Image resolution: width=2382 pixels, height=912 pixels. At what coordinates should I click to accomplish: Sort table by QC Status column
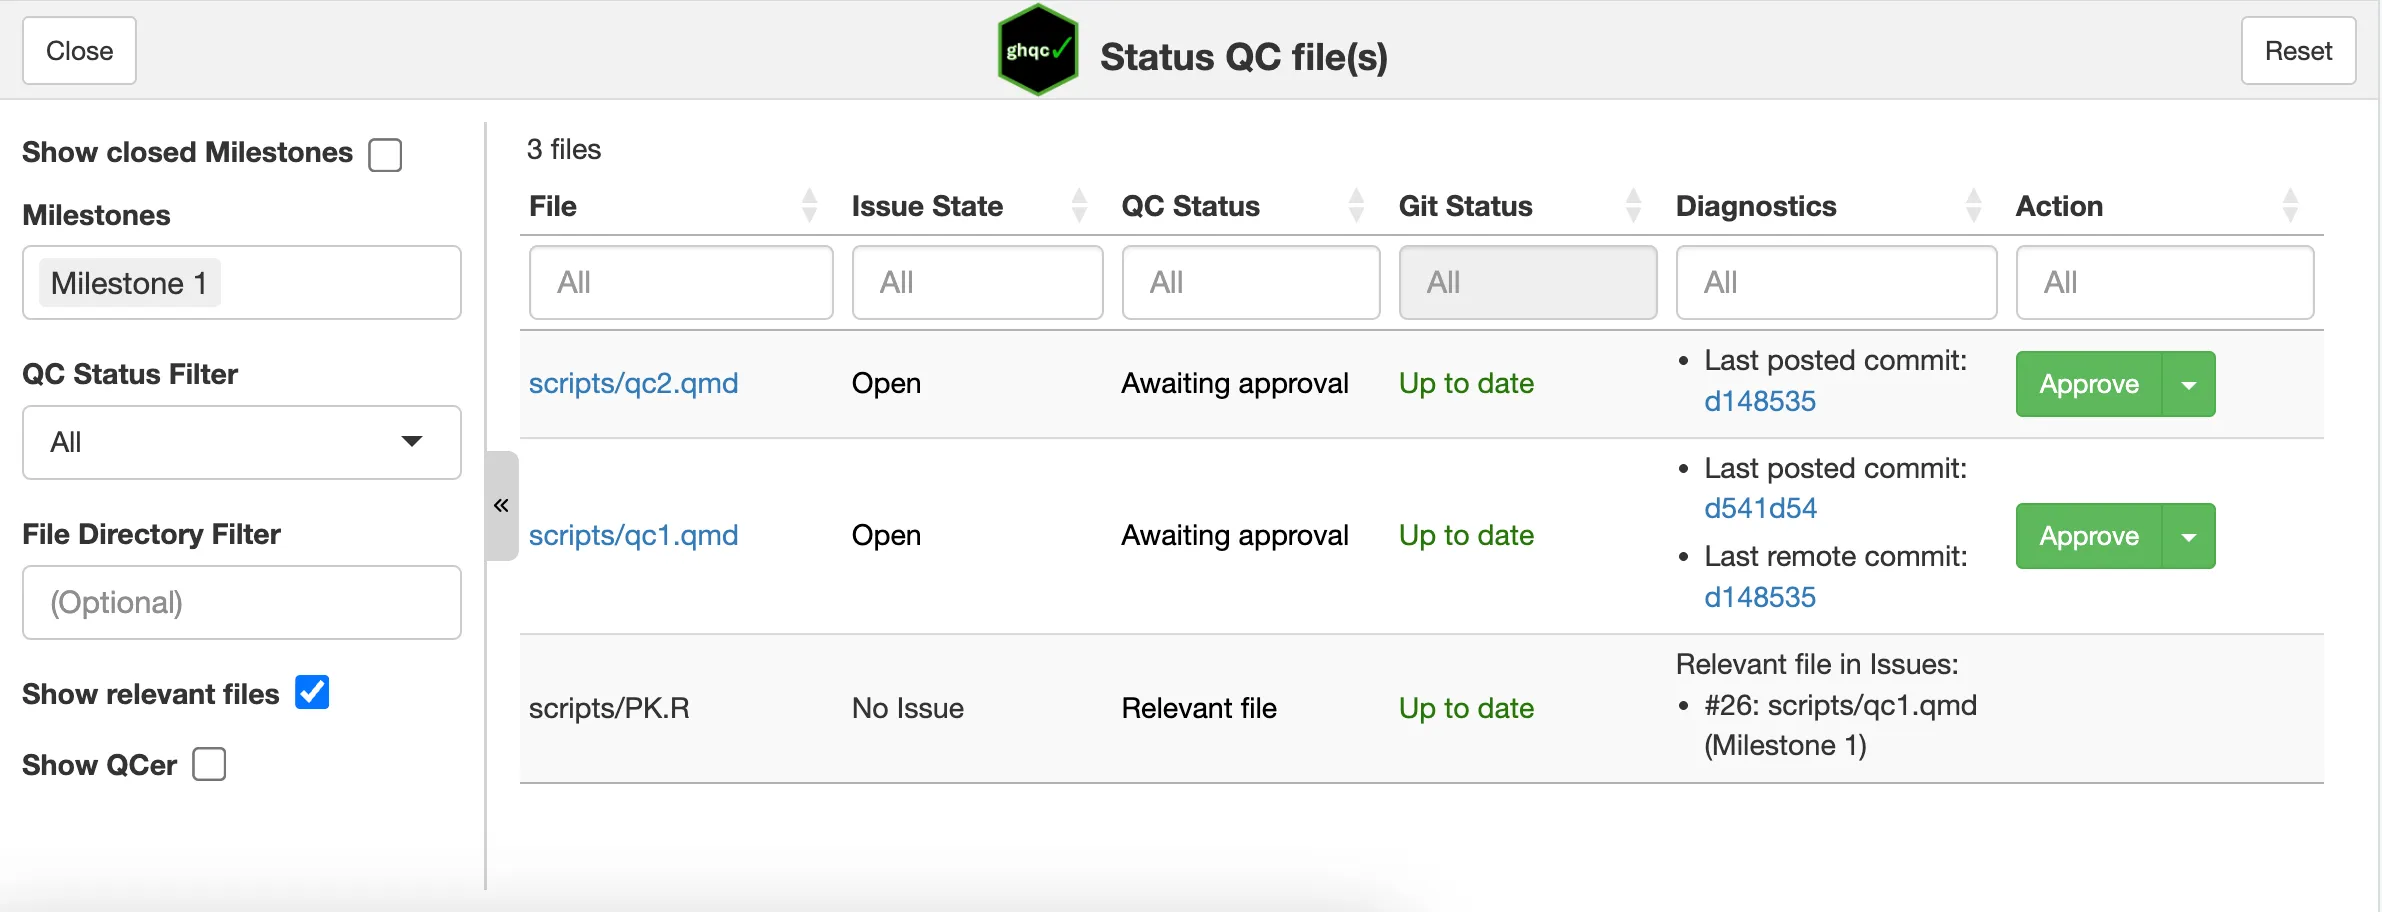coord(1356,206)
